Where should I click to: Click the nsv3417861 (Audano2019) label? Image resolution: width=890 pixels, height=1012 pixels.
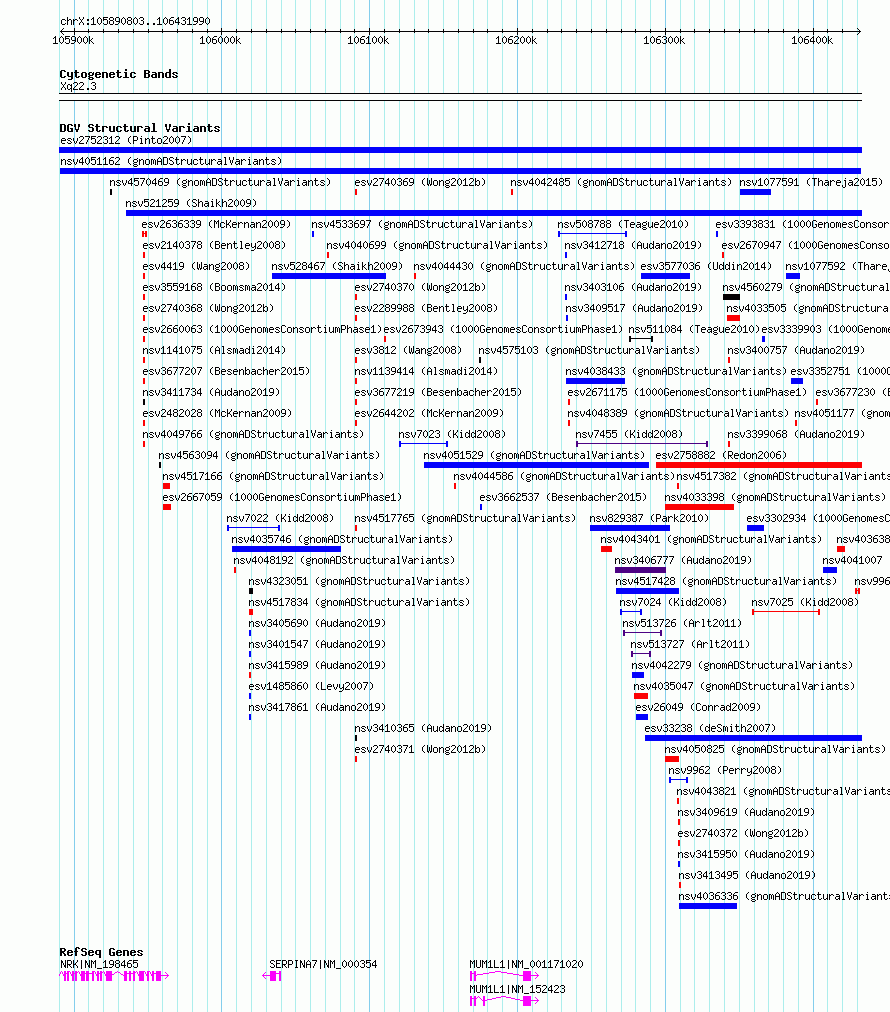pyautogui.click(x=317, y=707)
